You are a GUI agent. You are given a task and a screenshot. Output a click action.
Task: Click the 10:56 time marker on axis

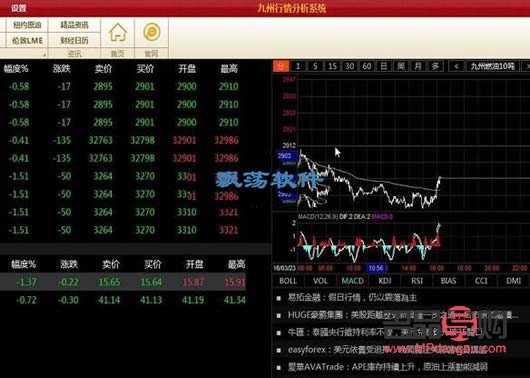(x=376, y=268)
